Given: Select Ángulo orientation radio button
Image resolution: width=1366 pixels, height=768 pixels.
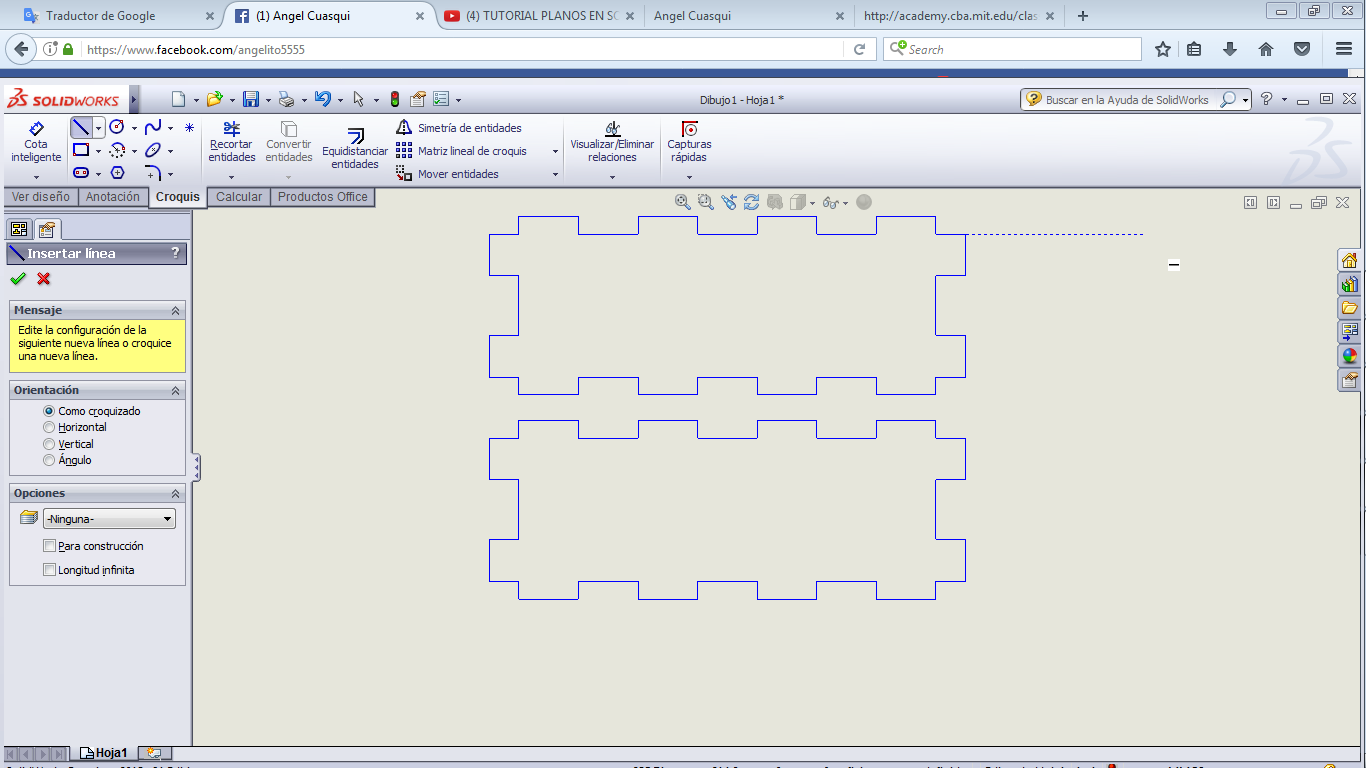Looking at the screenshot, I should pyautogui.click(x=49, y=460).
